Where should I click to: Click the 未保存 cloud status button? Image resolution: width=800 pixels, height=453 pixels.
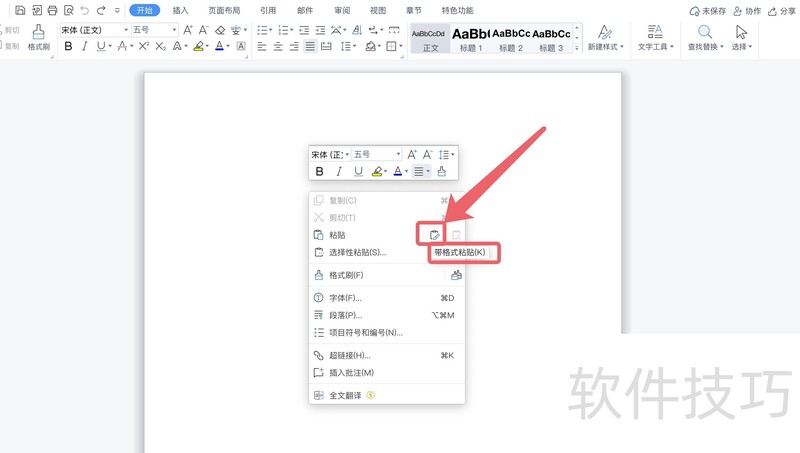click(x=708, y=11)
